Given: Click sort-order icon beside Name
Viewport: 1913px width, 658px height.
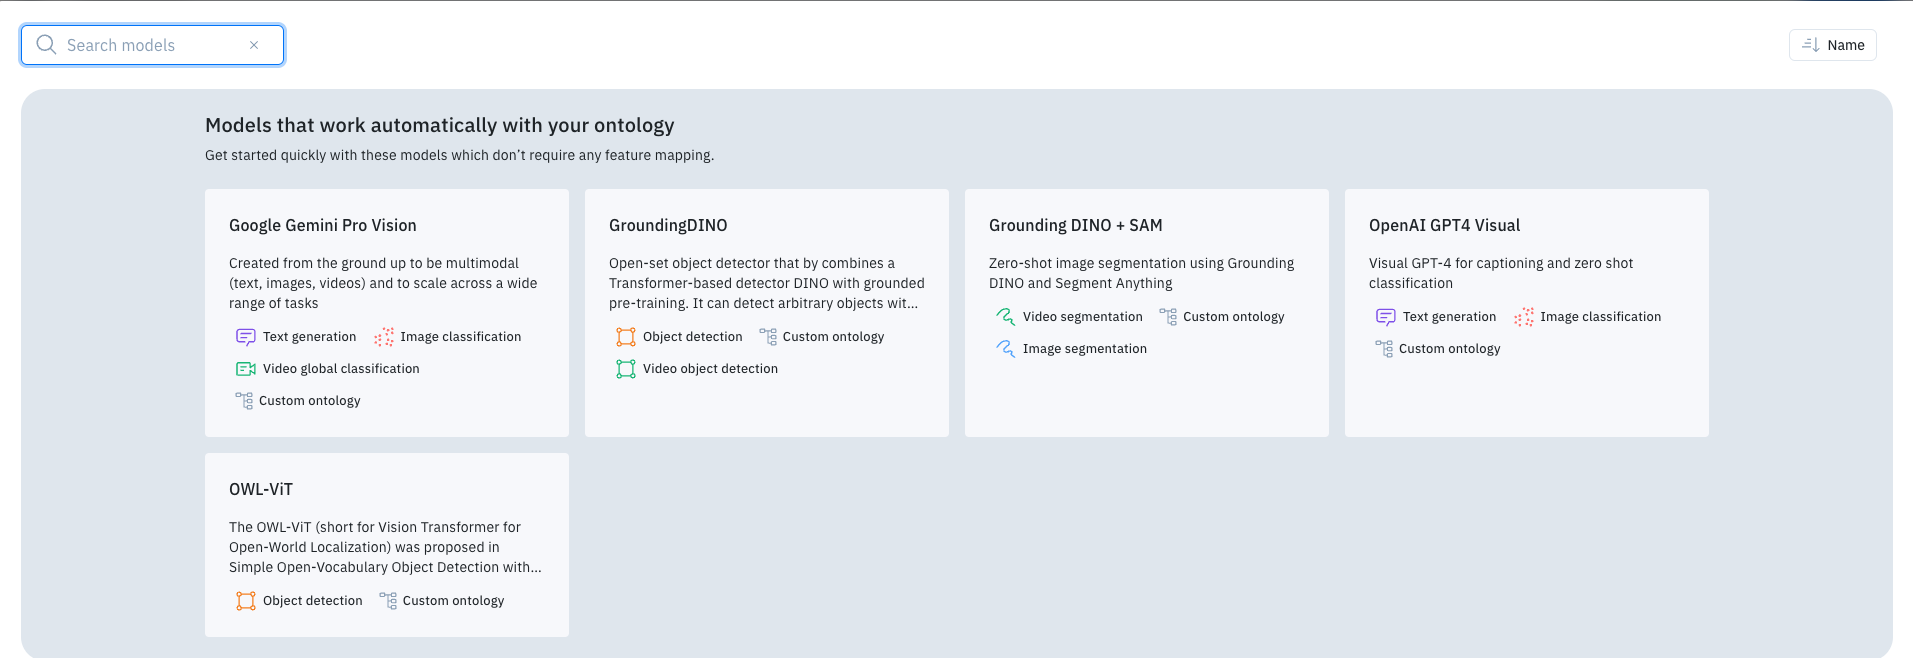Looking at the screenshot, I should coord(1810,45).
